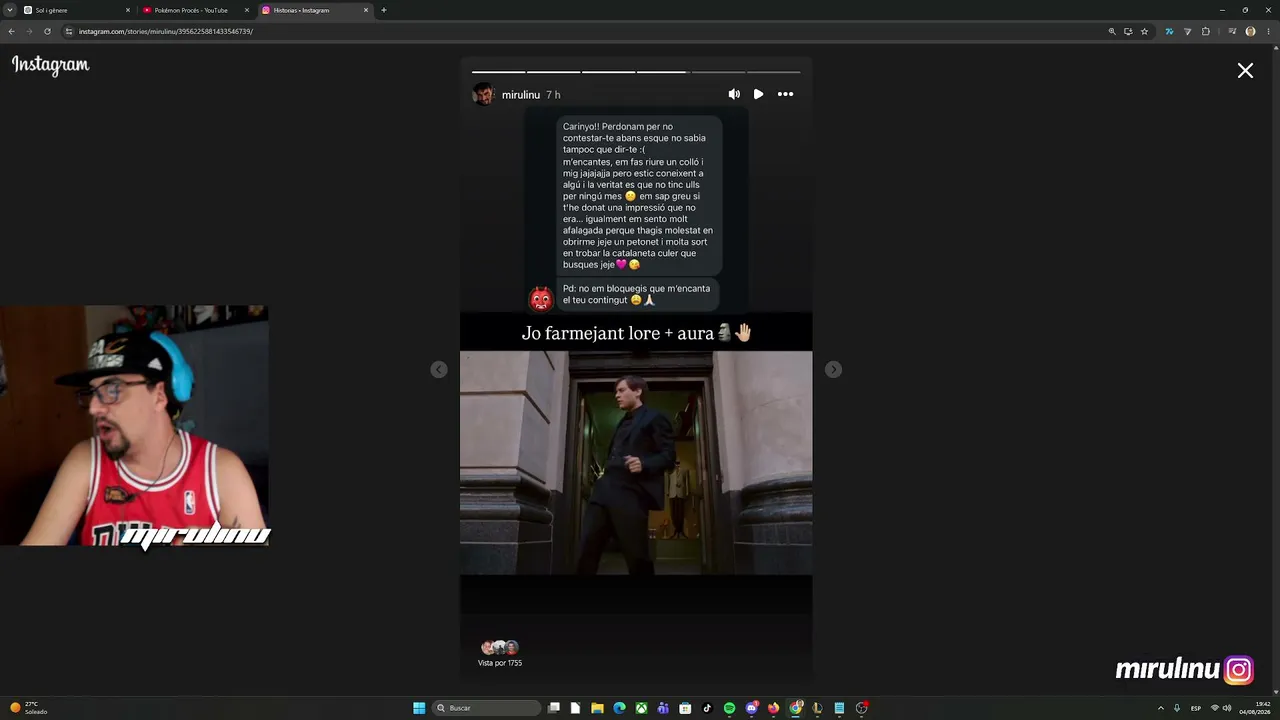Close the story viewer with the X
The width and height of the screenshot is (1280, 720).
coord(1245,70)
